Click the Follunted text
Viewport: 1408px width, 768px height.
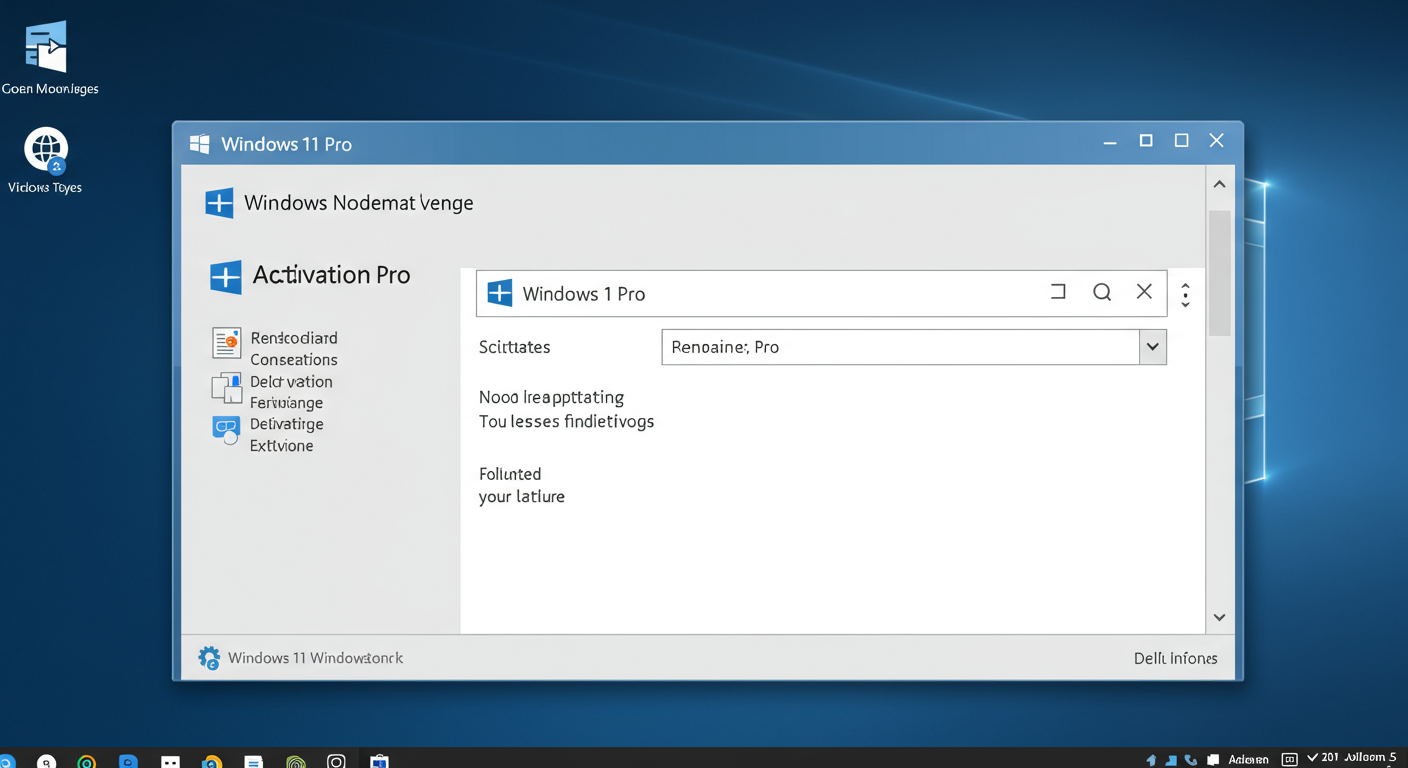510,474
